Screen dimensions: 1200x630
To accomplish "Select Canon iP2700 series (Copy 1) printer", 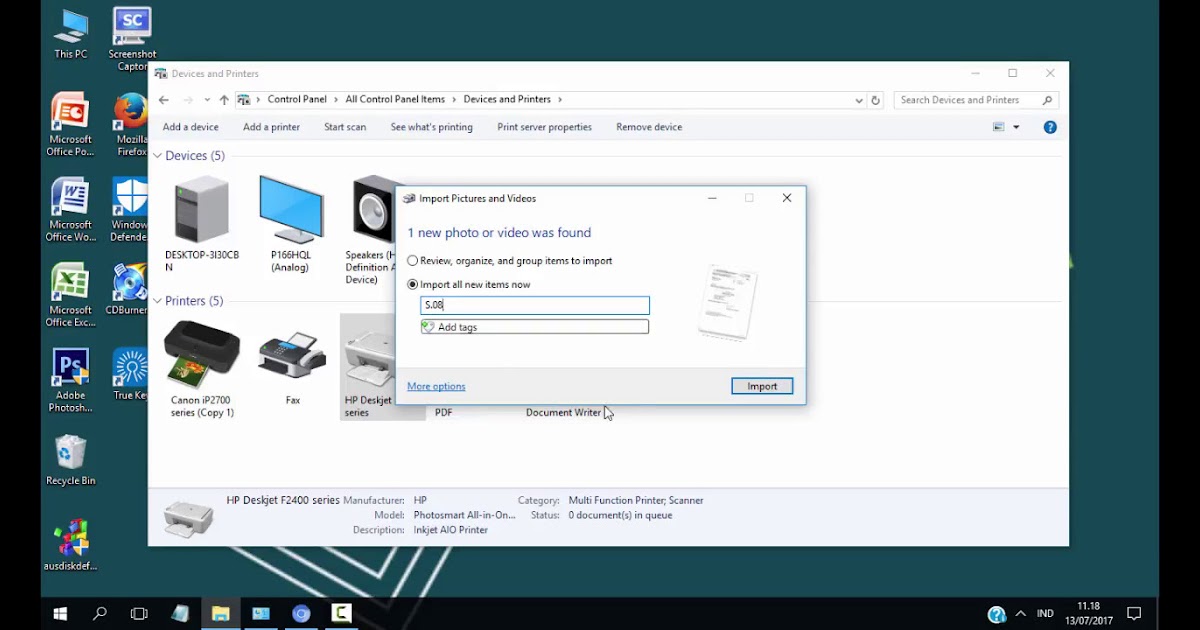I will click(x=202, y=369).
